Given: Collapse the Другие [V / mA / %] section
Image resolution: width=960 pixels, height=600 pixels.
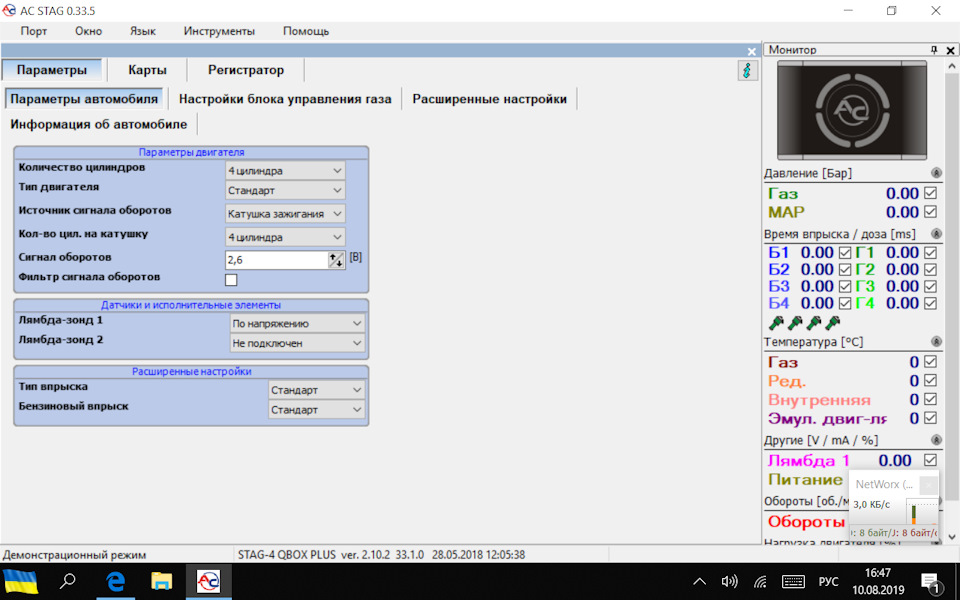Looking at the screenshot, I should (936, 440).
